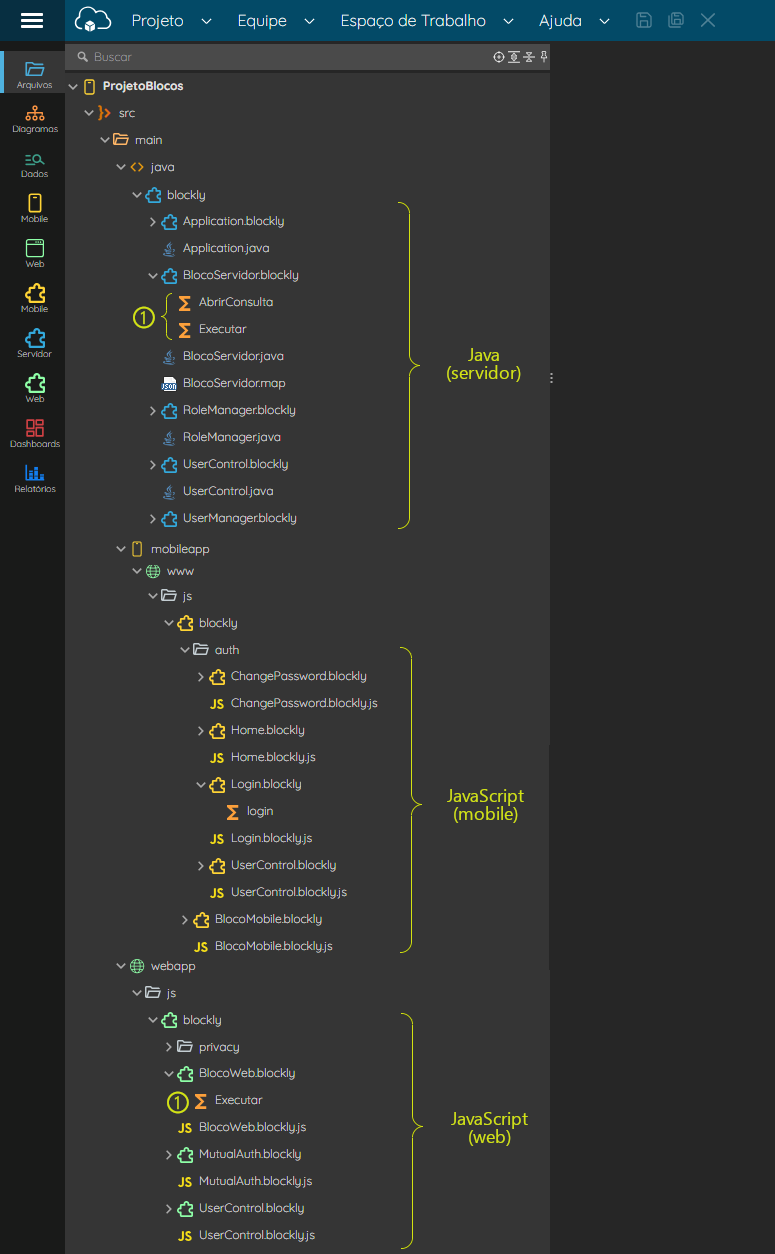Open the hamburger main menu
The height and width of the screenshot is (1254, 775).
(x=32, y=20)
